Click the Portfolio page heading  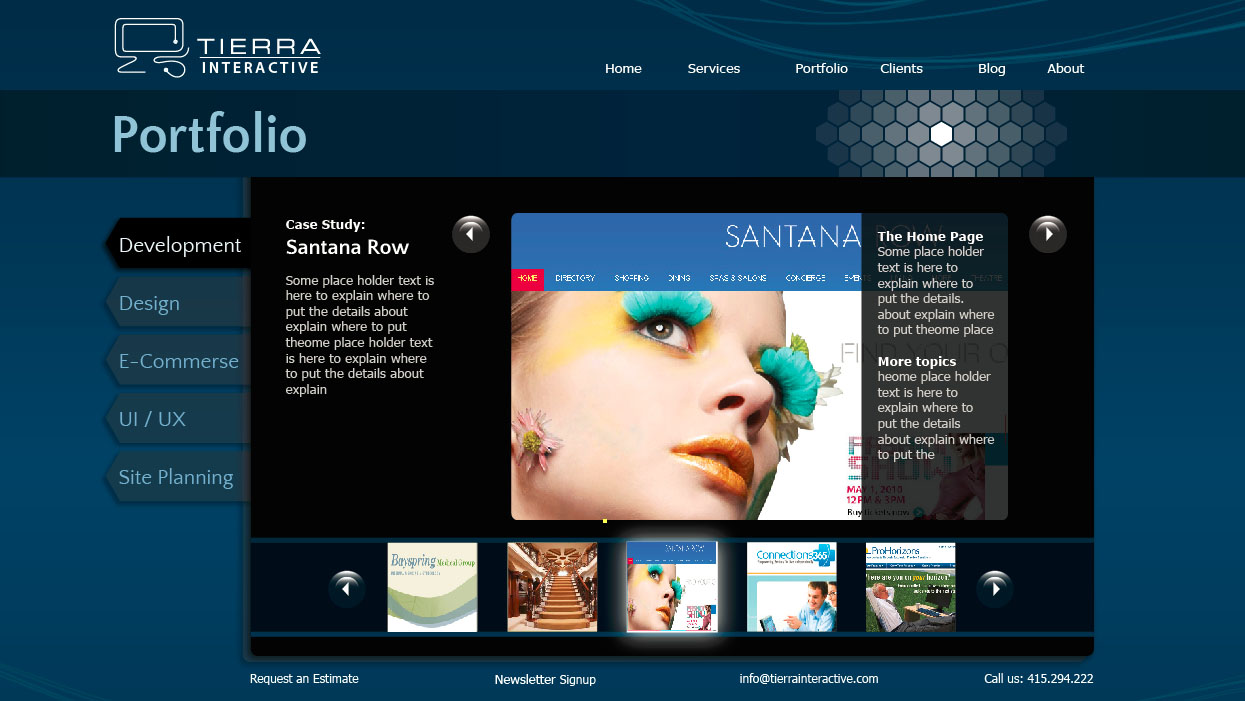pos(209,135)
